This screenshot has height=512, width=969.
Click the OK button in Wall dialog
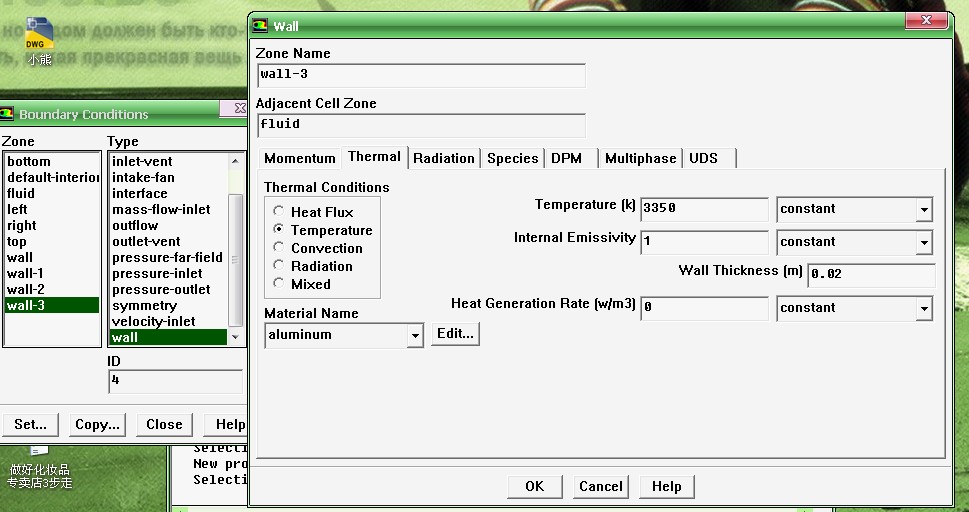[x=534, y=486]
